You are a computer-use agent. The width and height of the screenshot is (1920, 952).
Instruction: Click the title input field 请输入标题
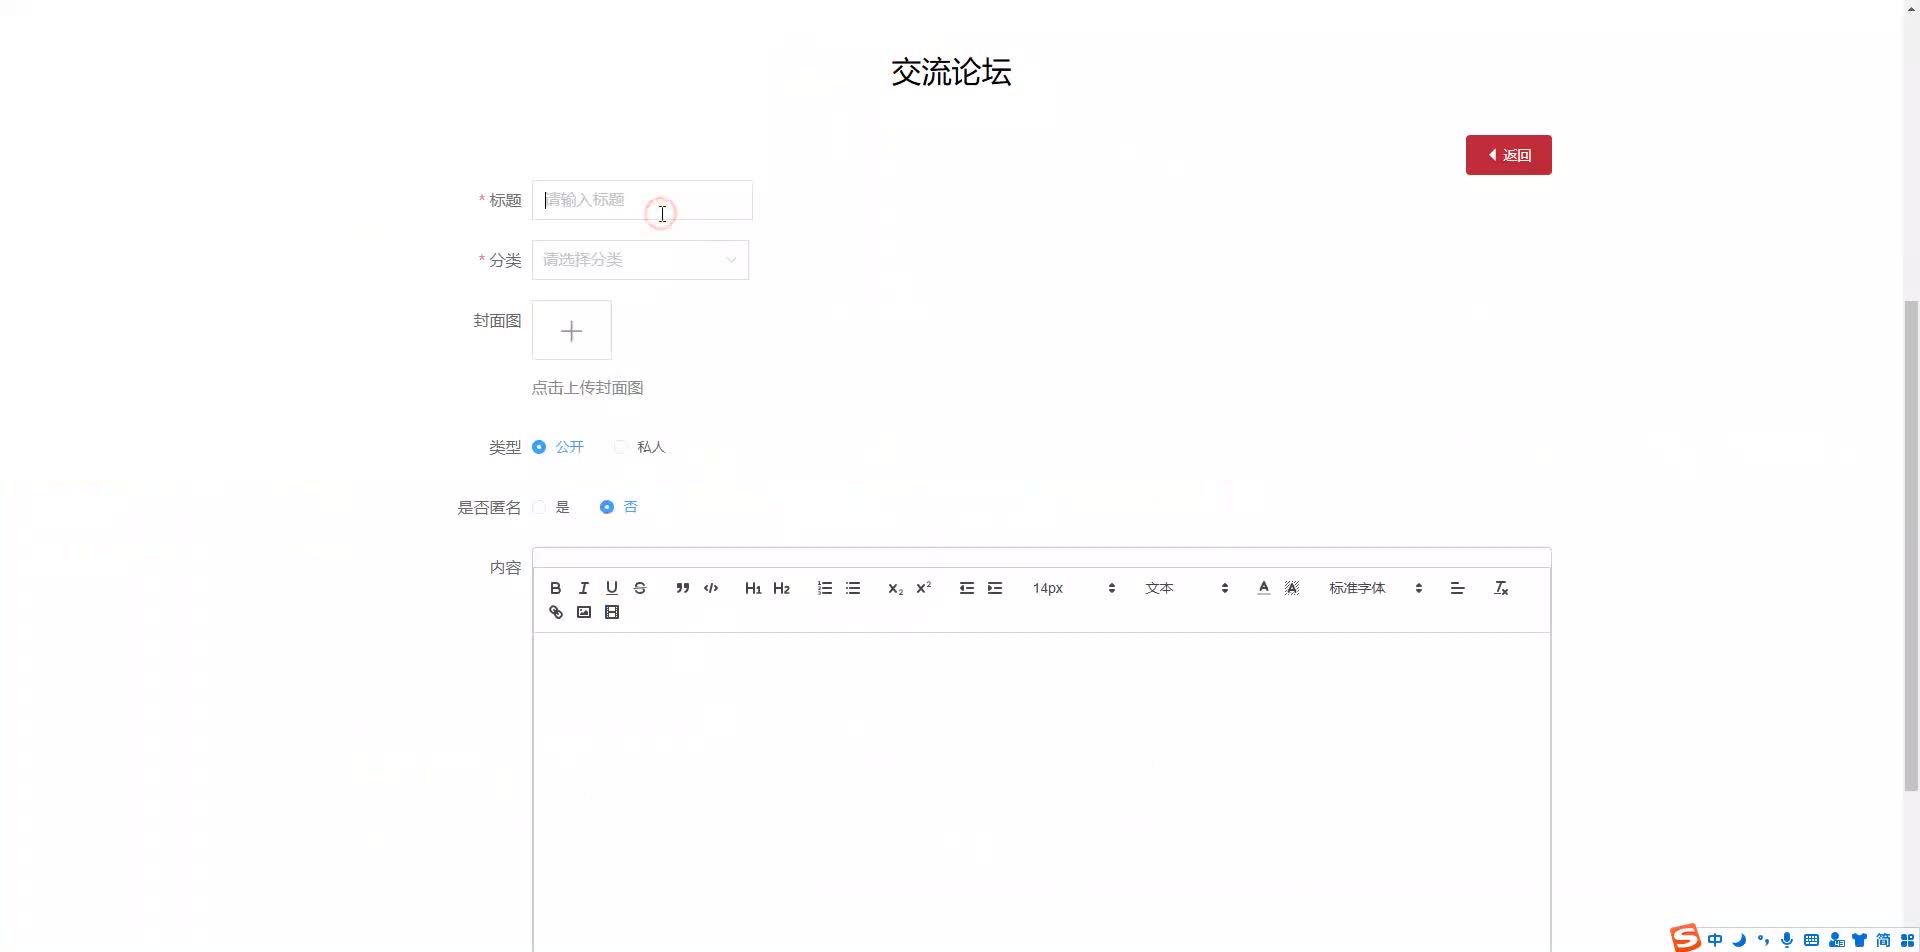pyautogui.click(x=642, y=200)
